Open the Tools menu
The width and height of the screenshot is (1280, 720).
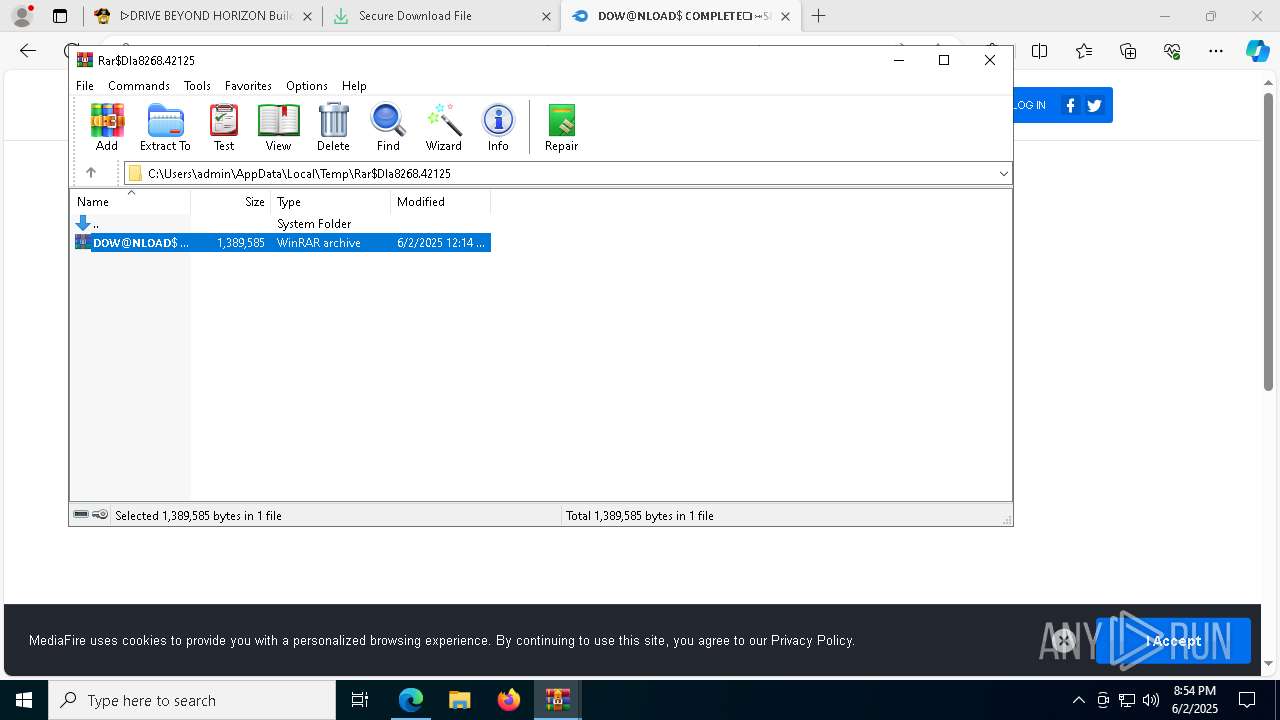(197, 86)
